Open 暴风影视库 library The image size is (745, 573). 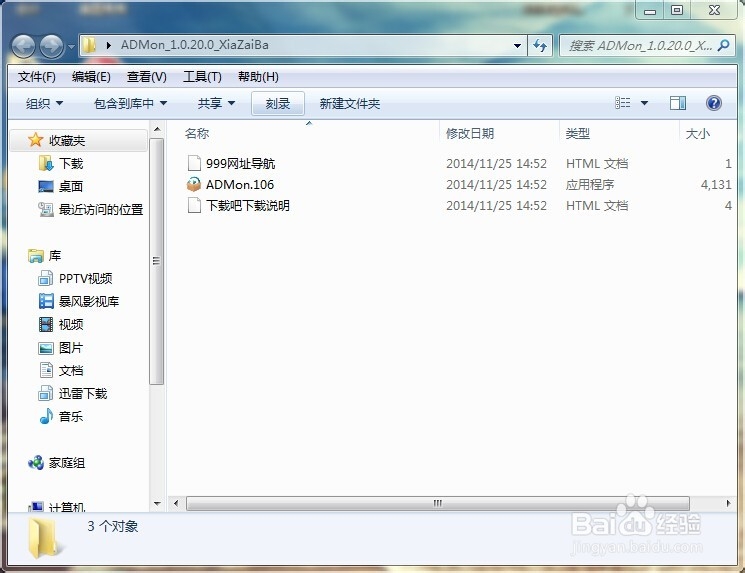(x=89, y=301)
